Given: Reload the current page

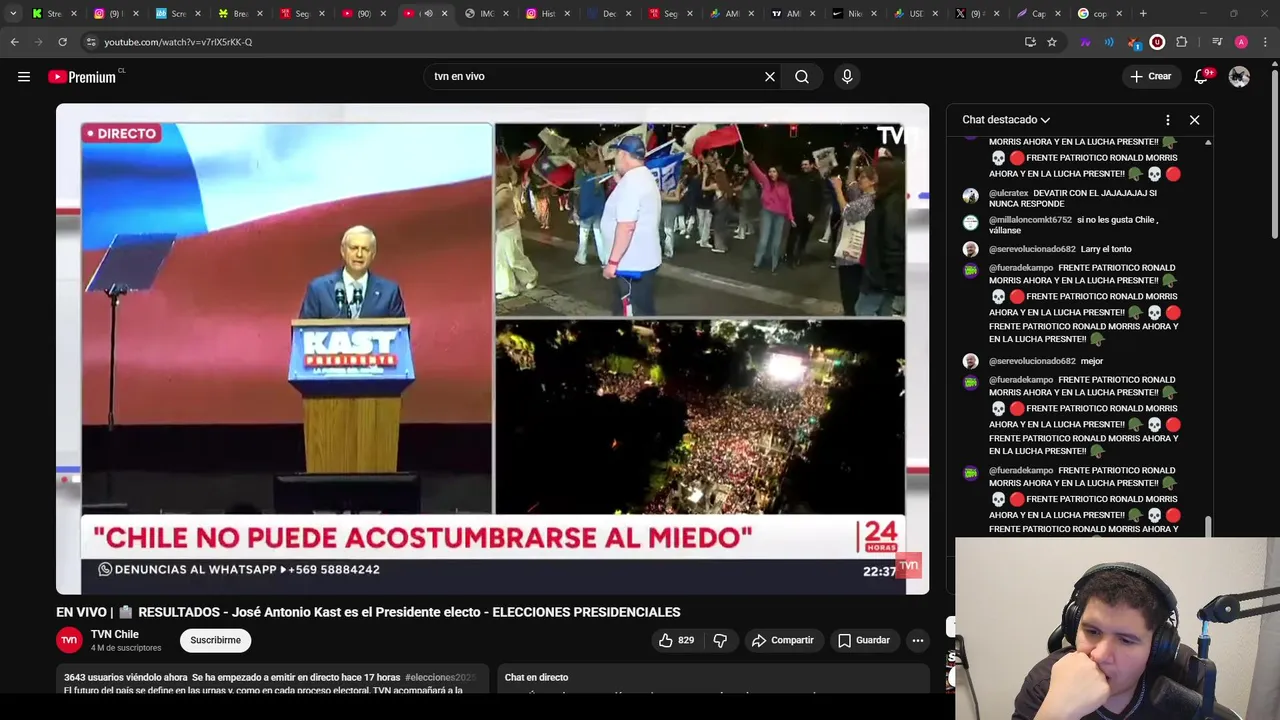Looking at the screenshot, I should pyautogui.click(x=62, y=42).
